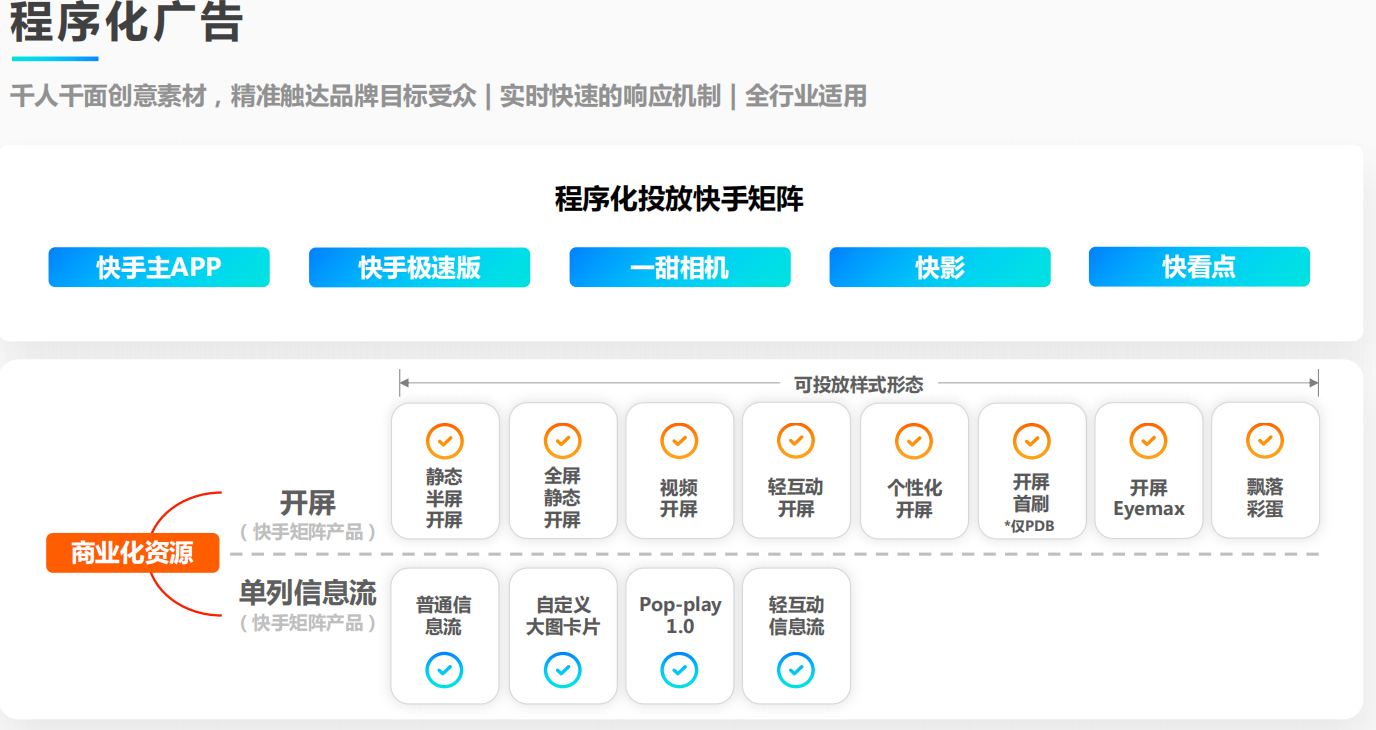Select the 快手极速版 button
This screenshot has width=1376, height=730.
coord(419,267)
